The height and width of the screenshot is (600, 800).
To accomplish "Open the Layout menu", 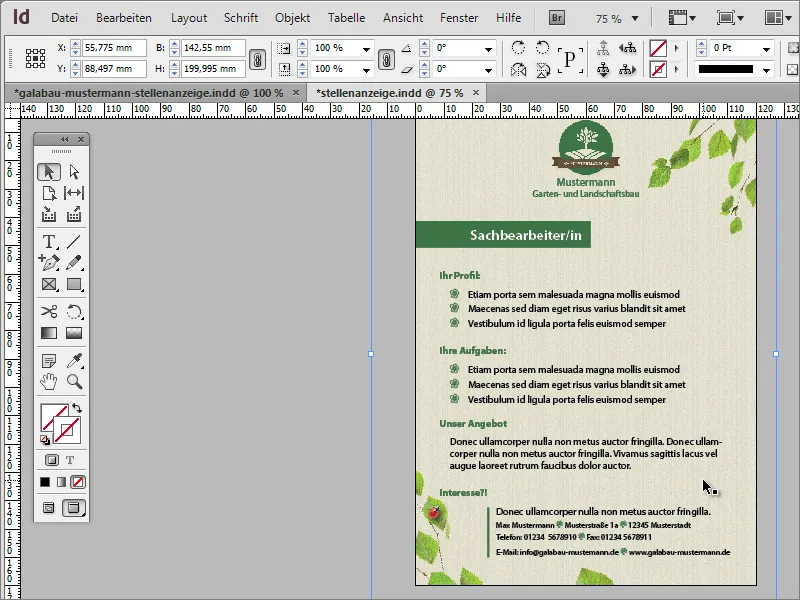I will (x=189, y=18).
